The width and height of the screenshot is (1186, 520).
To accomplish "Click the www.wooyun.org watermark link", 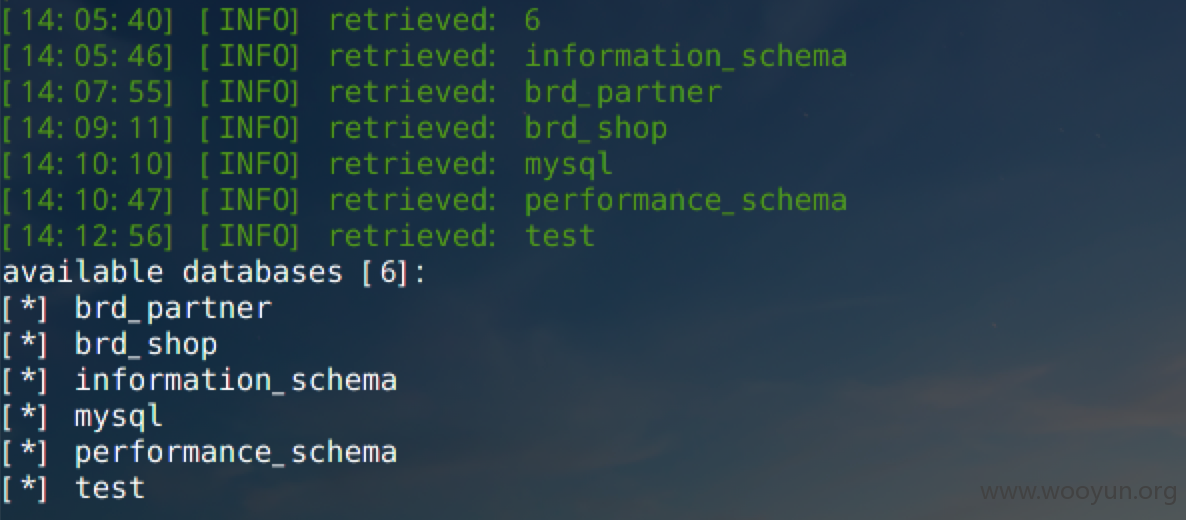I will point(1079,492).
